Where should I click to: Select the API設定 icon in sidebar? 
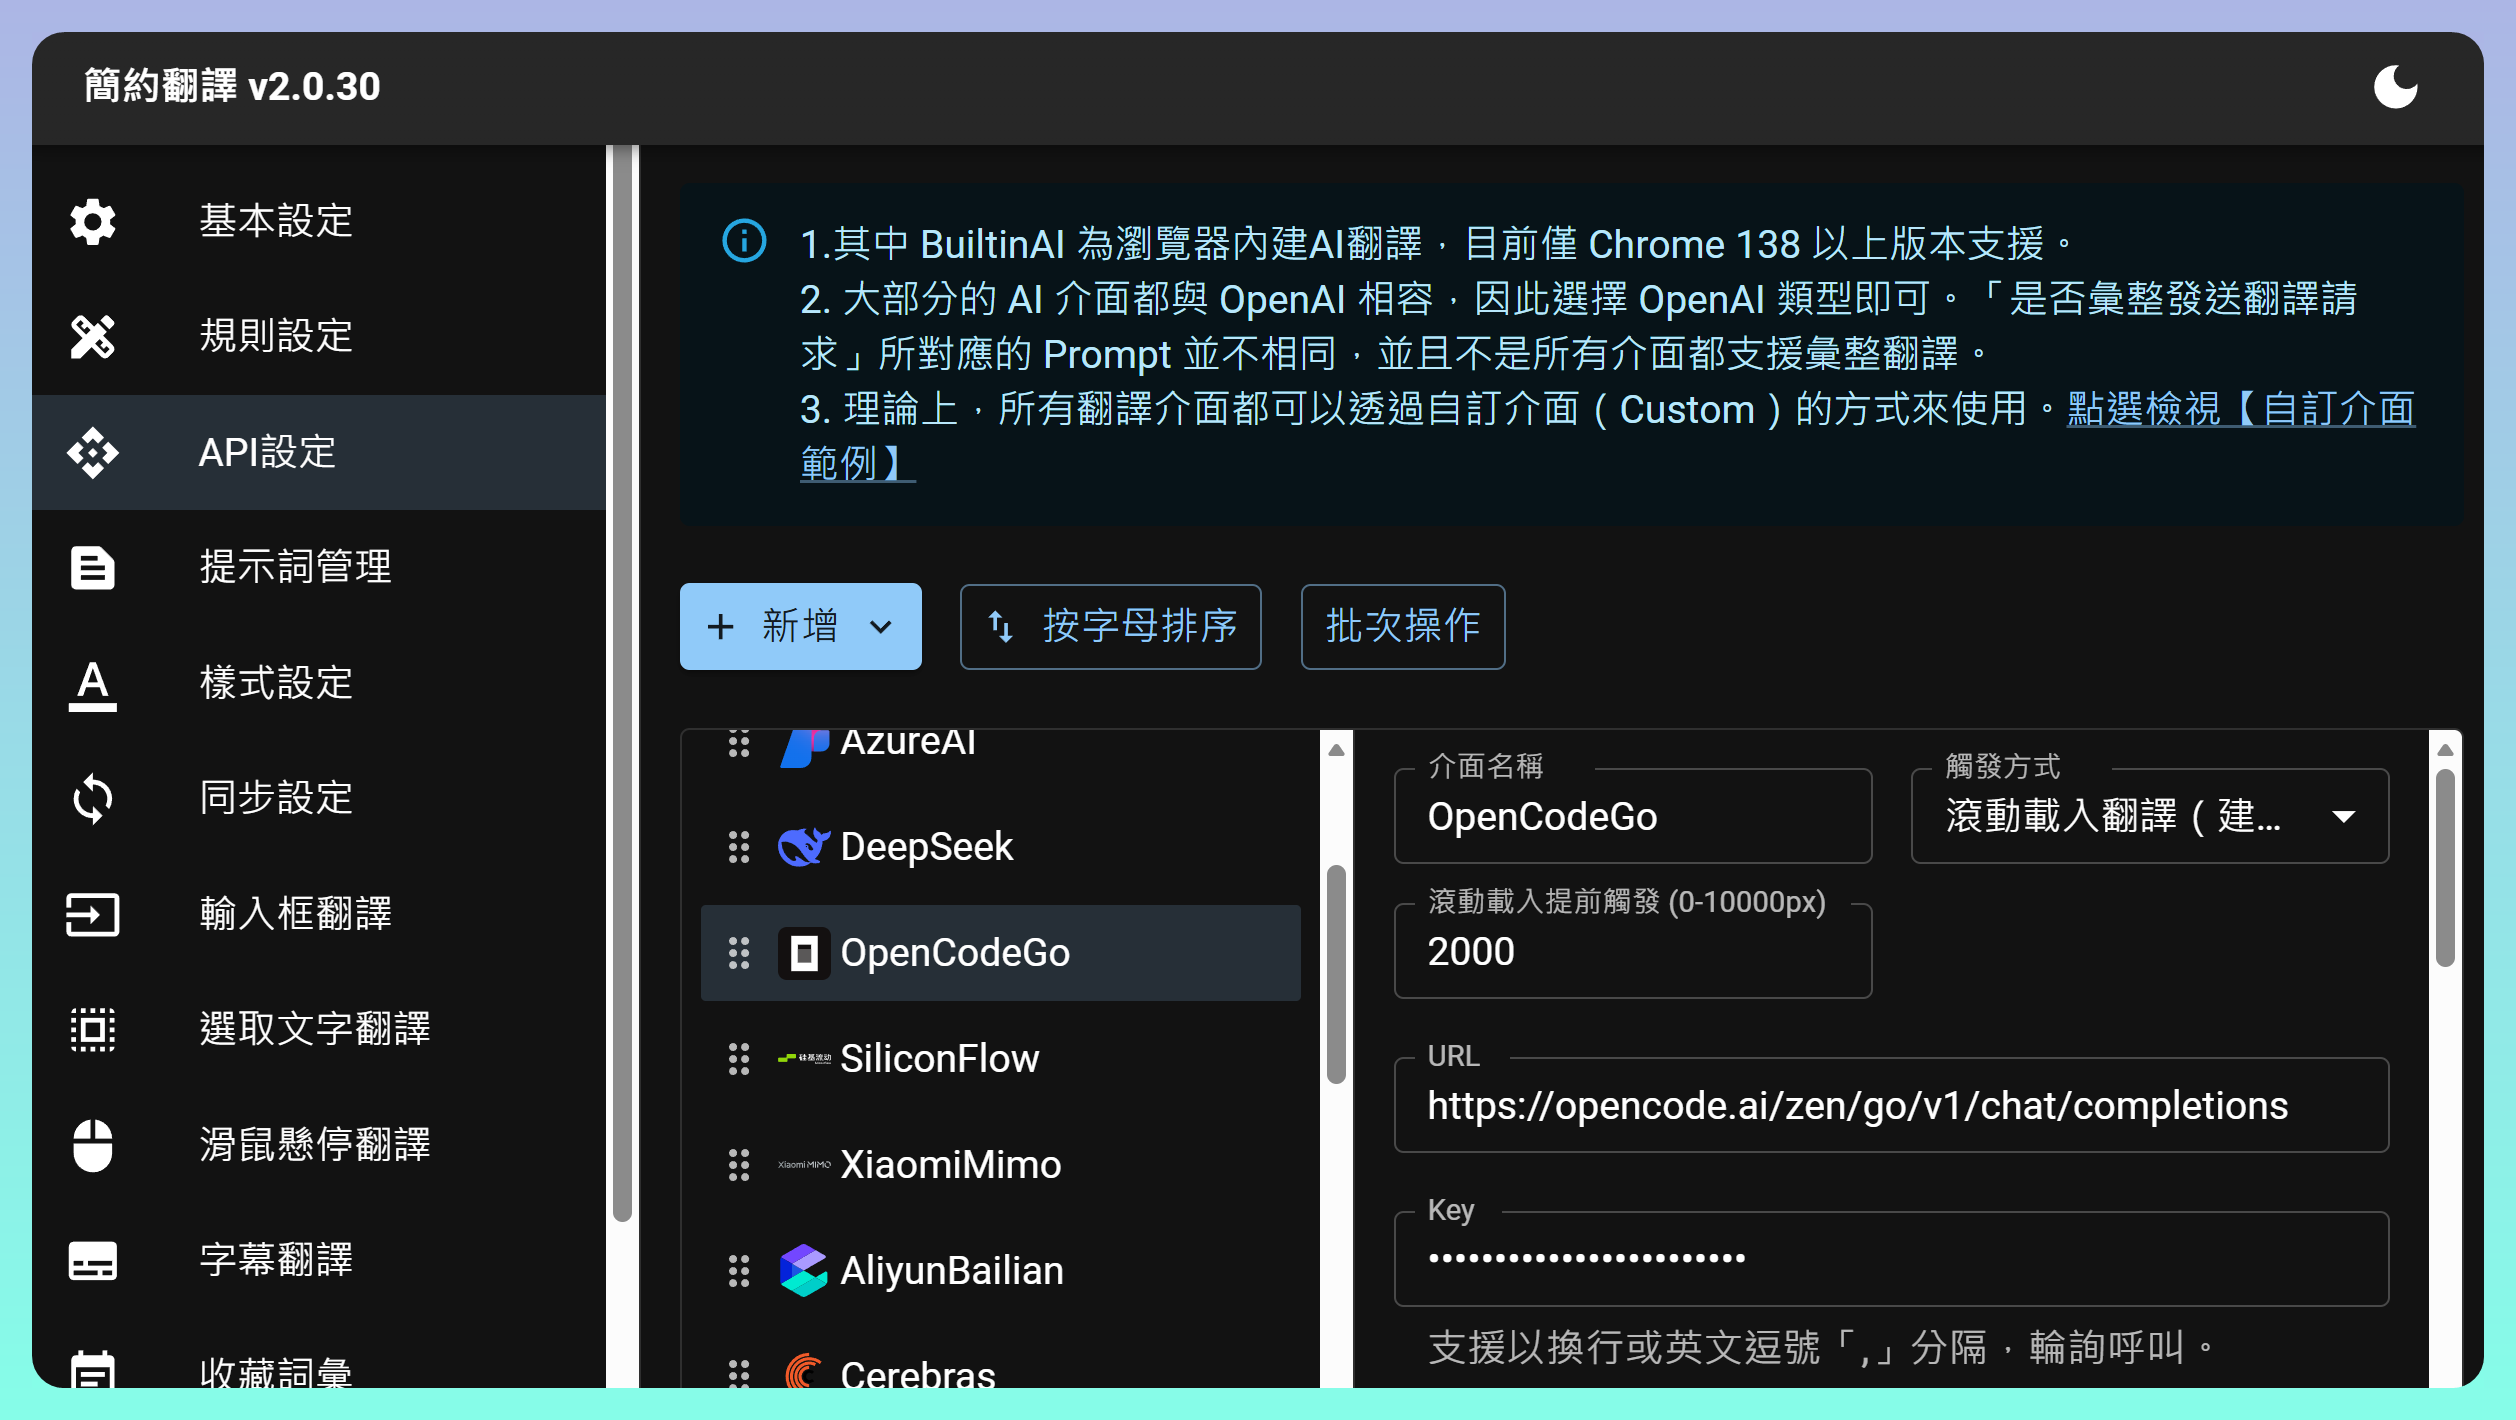pyautogui.click(x=93, y=452)
